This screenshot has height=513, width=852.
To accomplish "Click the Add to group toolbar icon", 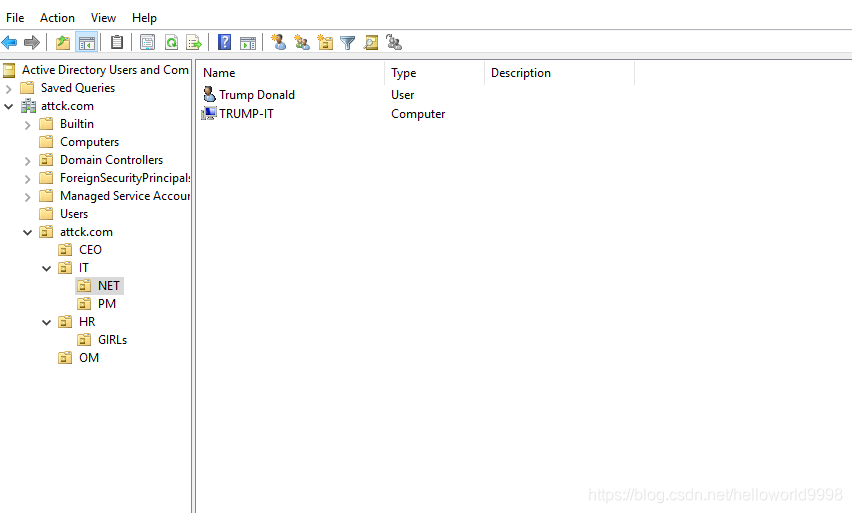I will (x=394, y=42).
